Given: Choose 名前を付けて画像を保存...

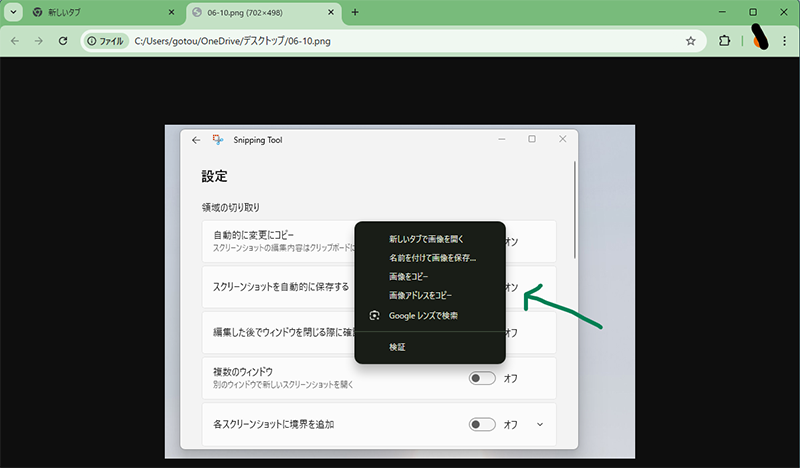Looking at the screenshot, I should coord(430,258).
